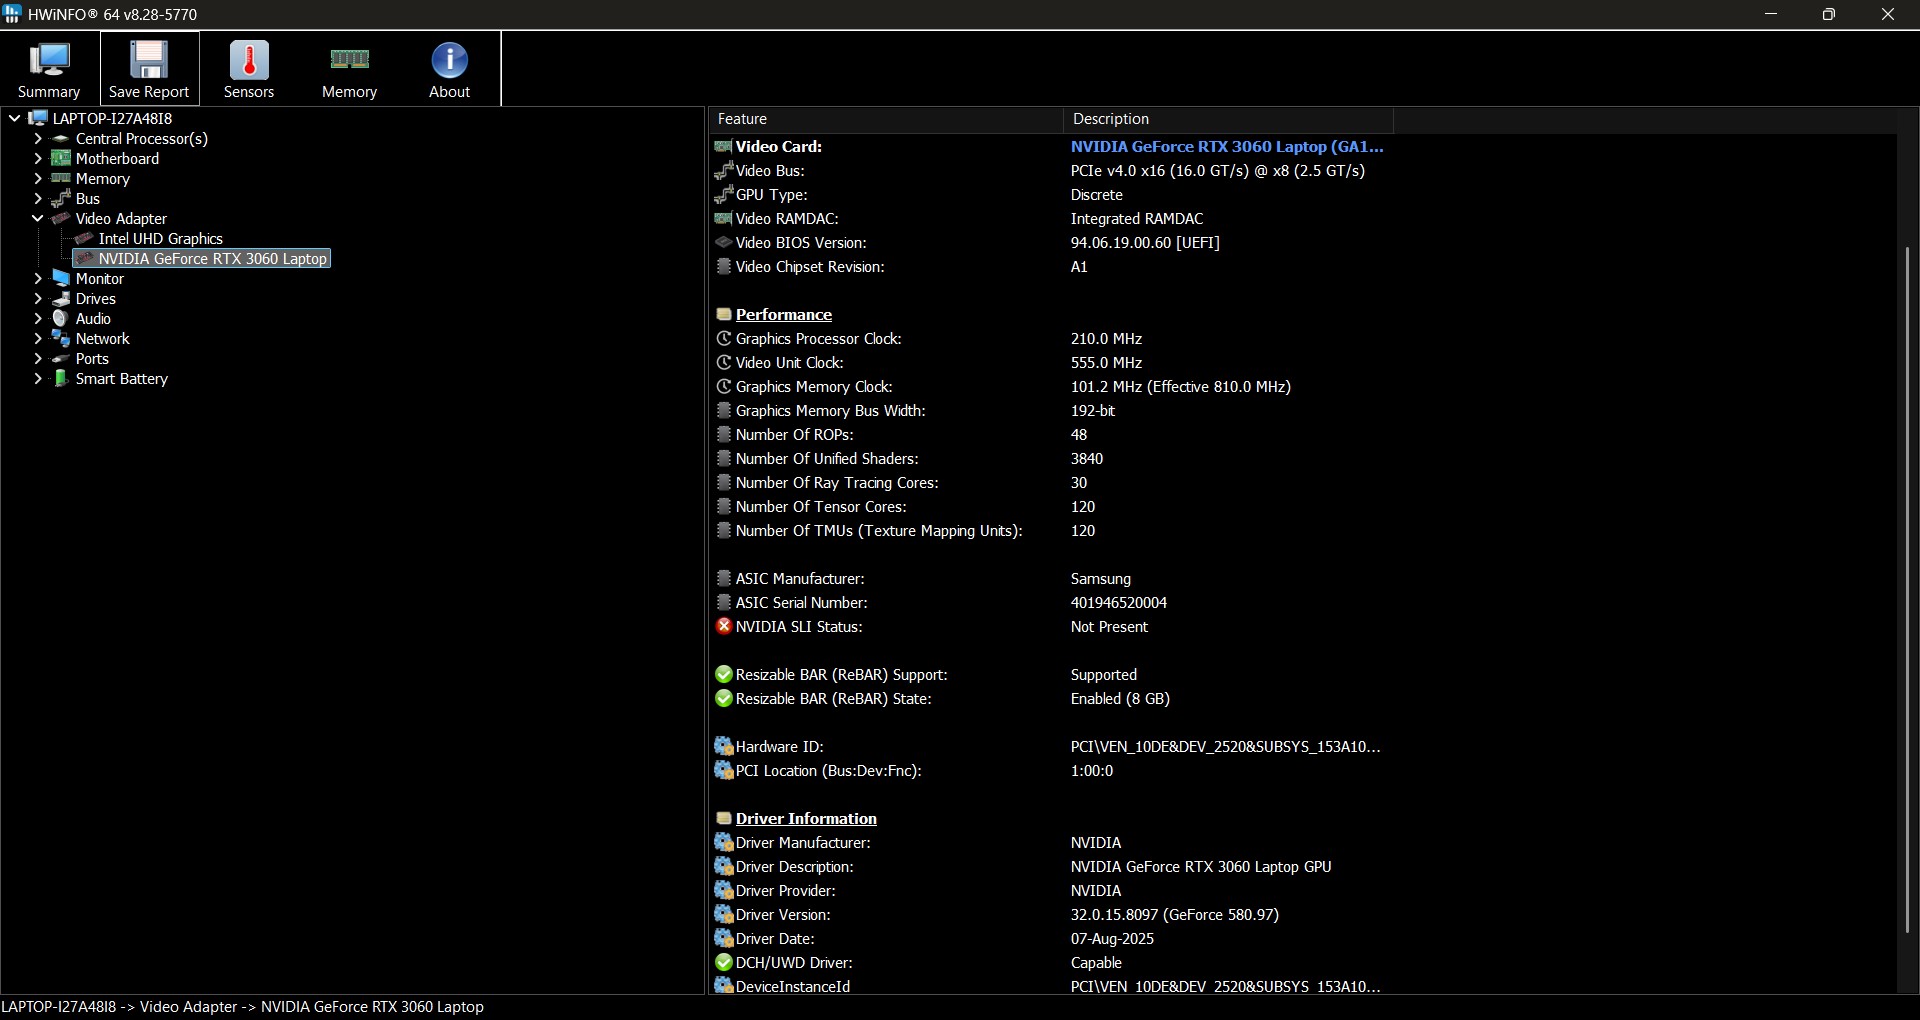Click the PCI Location value 1:00:0
This screenshot has width=1920, height=1020.
1091,770
